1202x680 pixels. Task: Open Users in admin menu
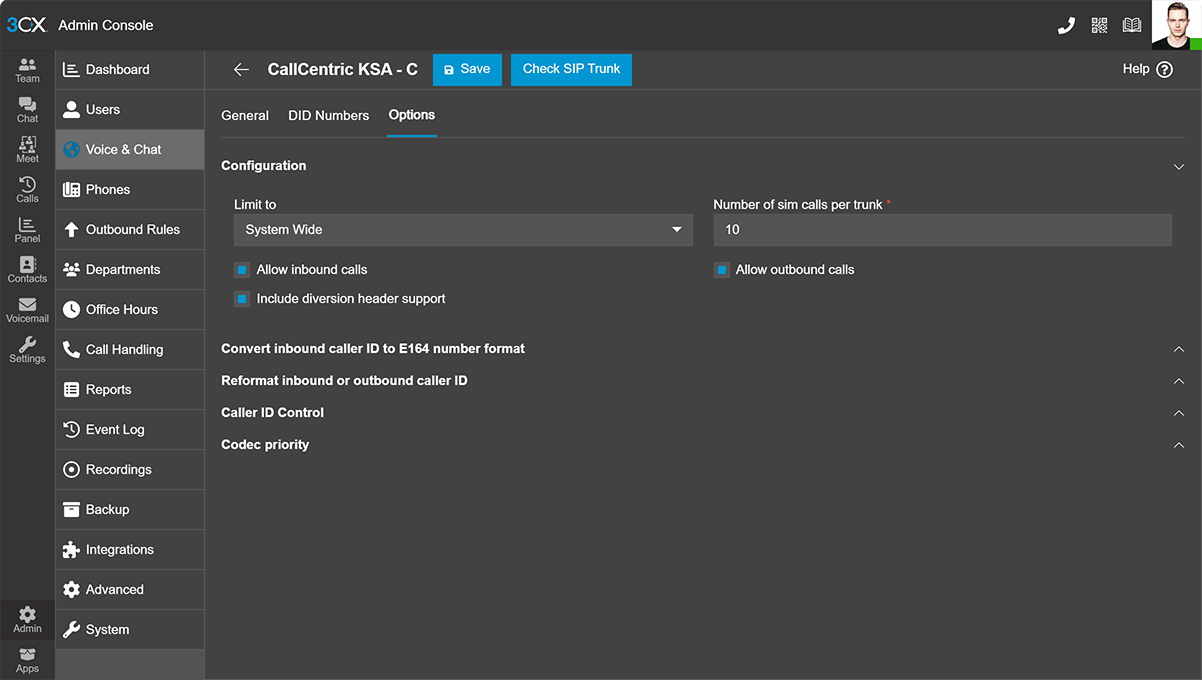pyautogui.click(x=130, y=110)
